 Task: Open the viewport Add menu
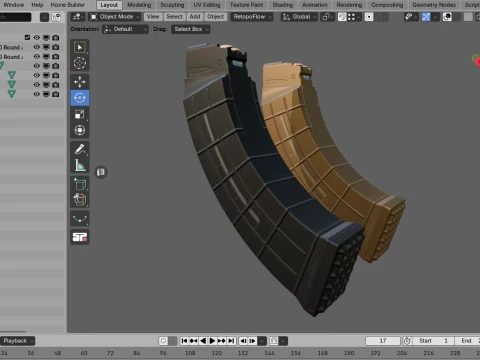pyautogui.click(x=195, y=17)
